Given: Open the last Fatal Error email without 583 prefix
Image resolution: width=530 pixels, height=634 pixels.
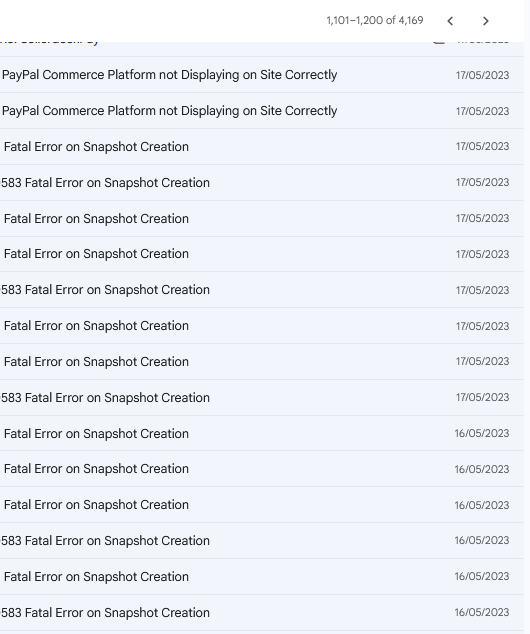Looking at the screenshot, I should (262, 577).
